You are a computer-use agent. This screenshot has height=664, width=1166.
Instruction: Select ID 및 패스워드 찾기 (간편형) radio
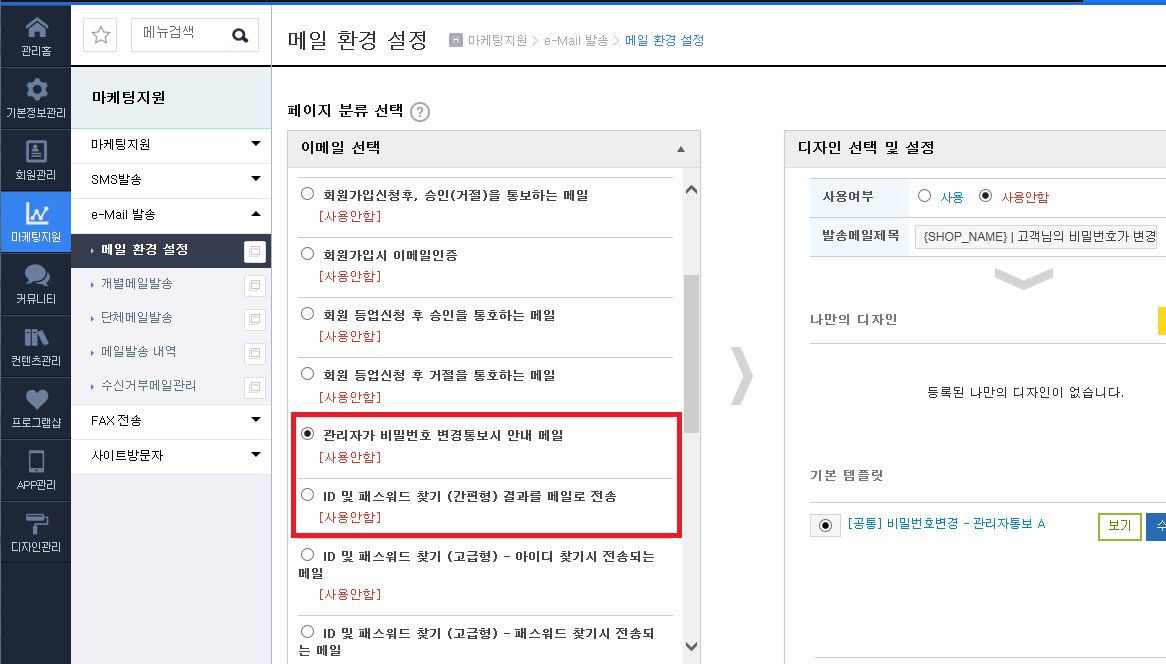307,494
